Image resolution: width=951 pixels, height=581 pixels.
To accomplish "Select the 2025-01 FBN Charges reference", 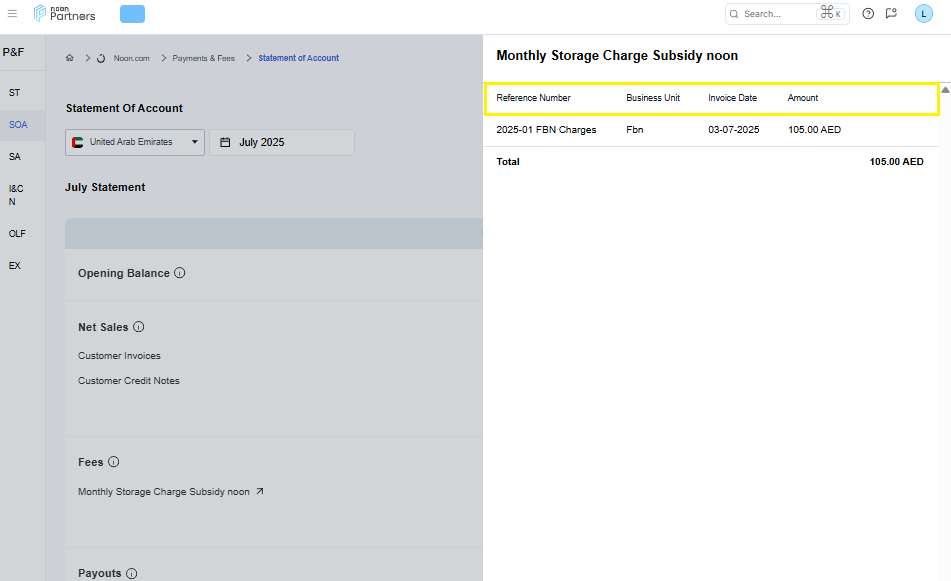I will coord(546,130).
